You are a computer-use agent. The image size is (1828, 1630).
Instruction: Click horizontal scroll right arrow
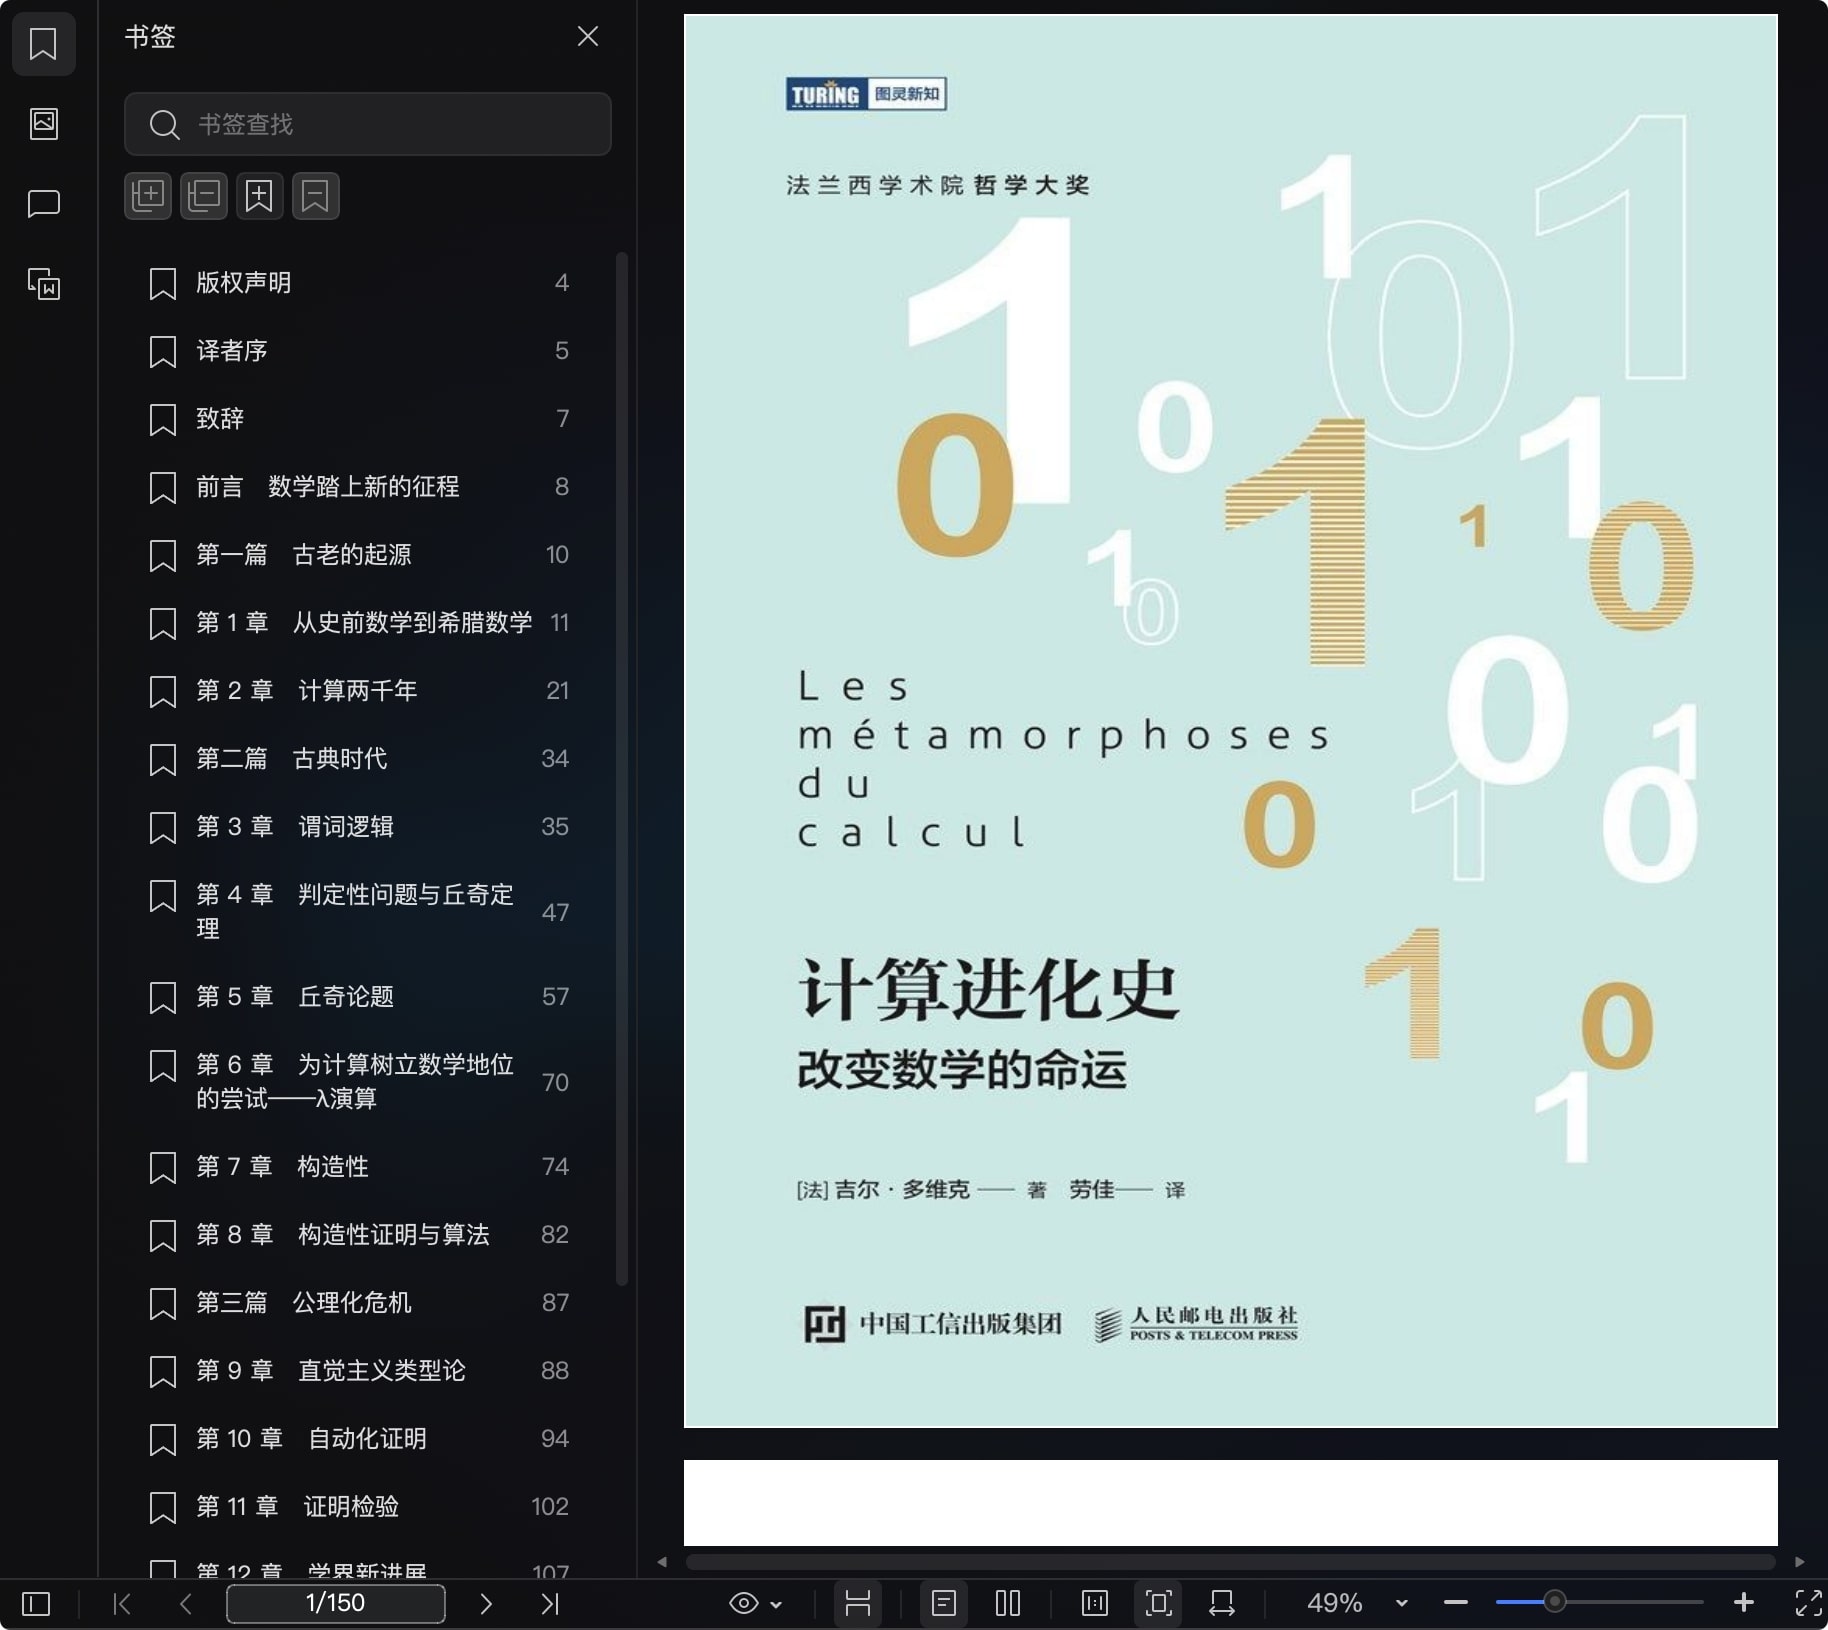click(x=1800, y=1562)
